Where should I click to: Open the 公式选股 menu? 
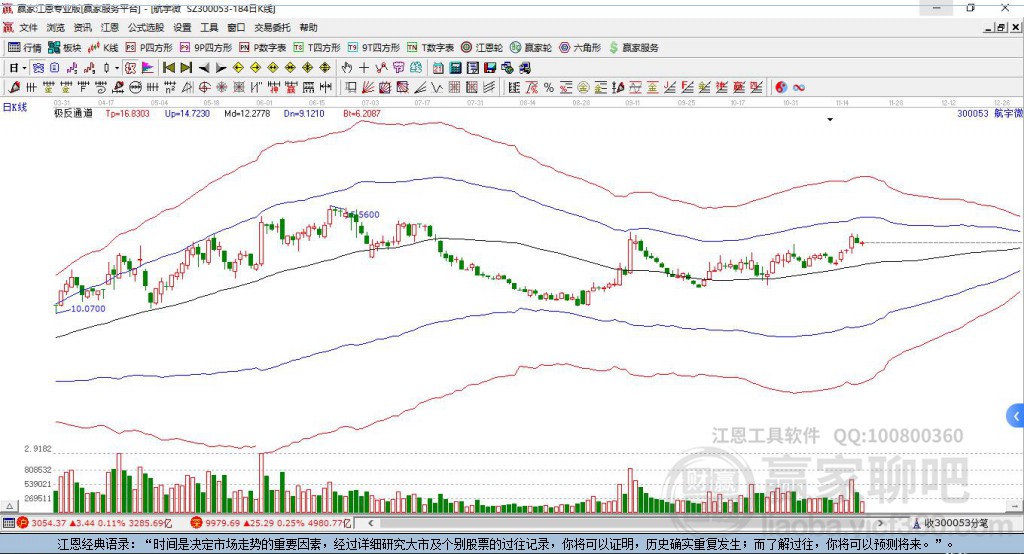(146, 27)
